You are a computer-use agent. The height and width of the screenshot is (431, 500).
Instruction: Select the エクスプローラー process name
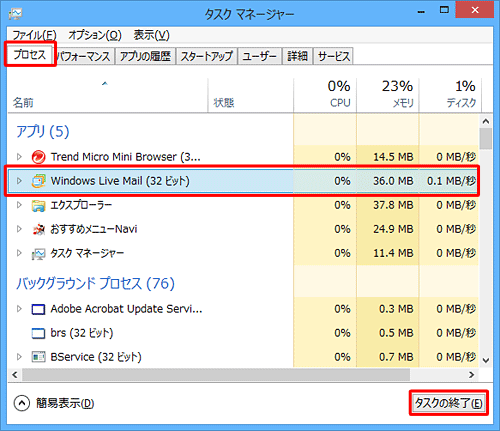[x=81, y=205]
